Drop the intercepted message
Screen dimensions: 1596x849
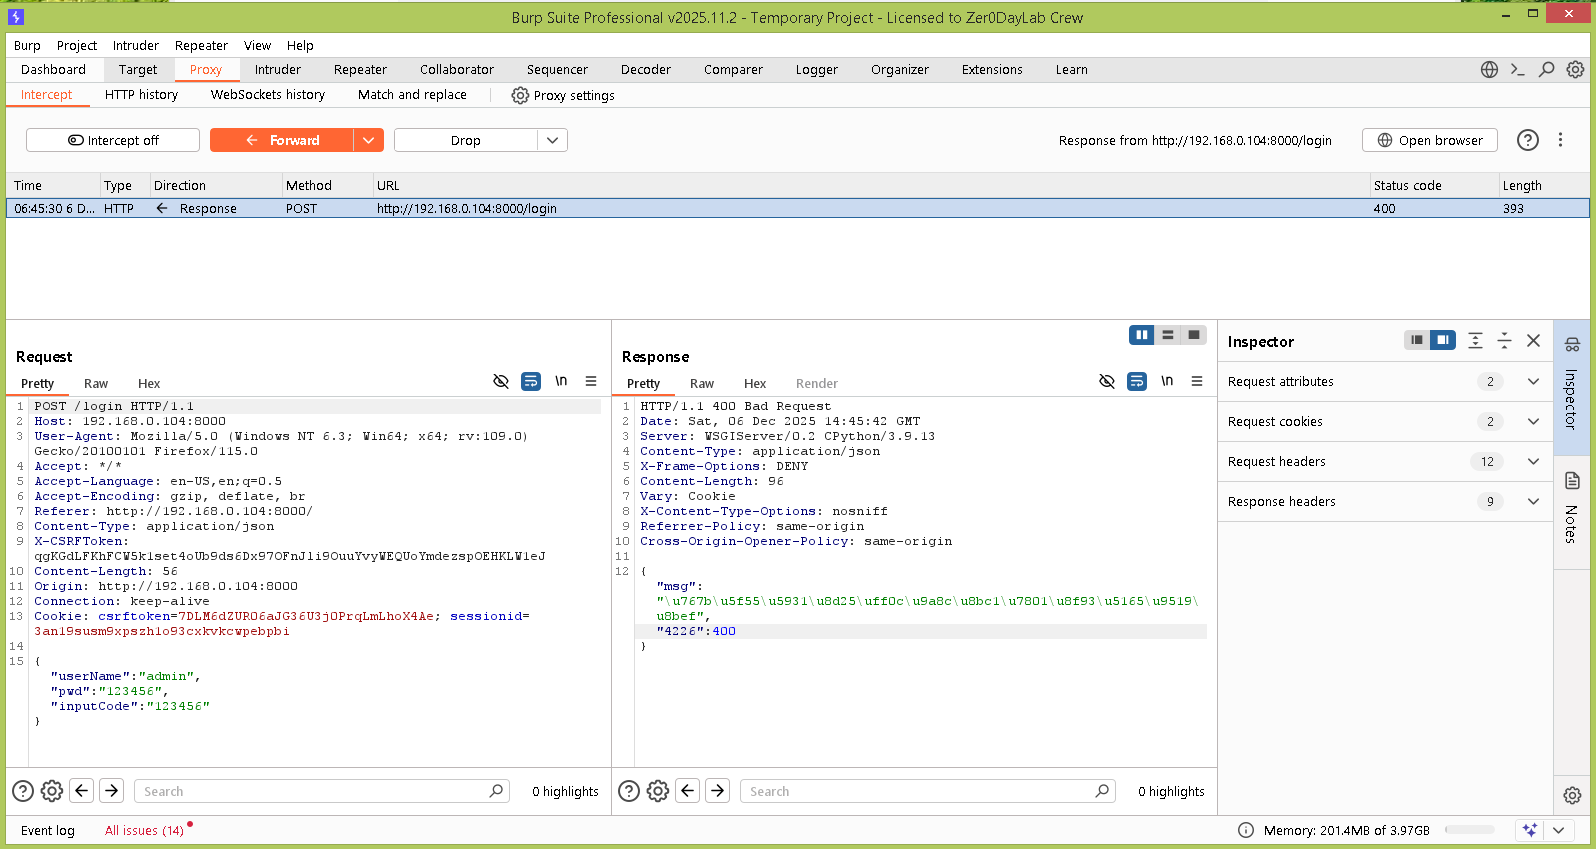tap(466, 140)
